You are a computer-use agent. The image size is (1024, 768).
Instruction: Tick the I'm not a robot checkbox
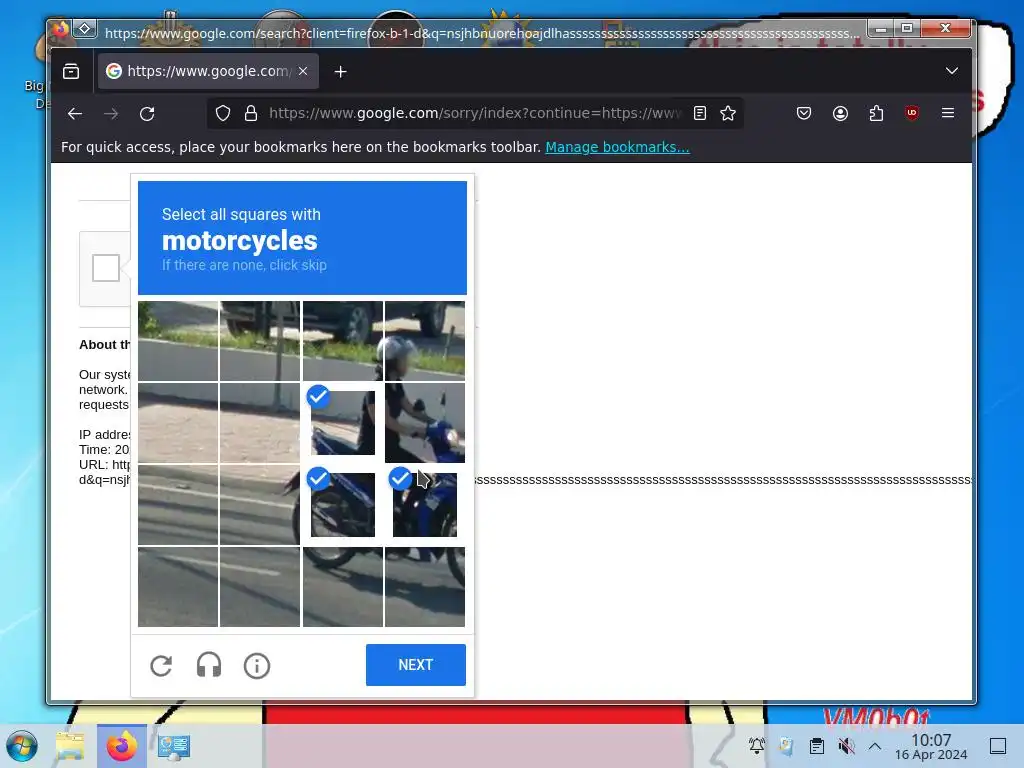pyautogui.click(x=106, y=268)
